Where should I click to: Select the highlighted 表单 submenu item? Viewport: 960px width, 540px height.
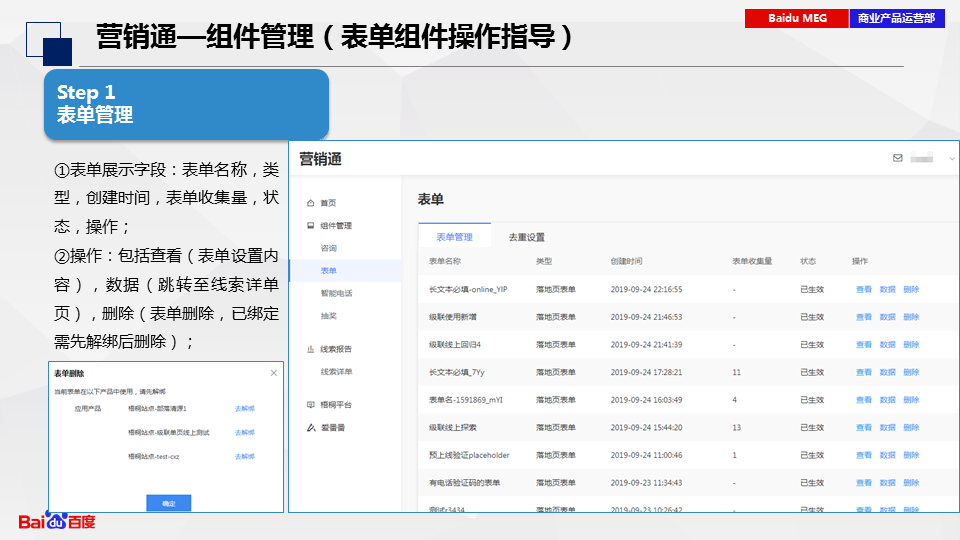pyautogui.click(x=345, y=271)
